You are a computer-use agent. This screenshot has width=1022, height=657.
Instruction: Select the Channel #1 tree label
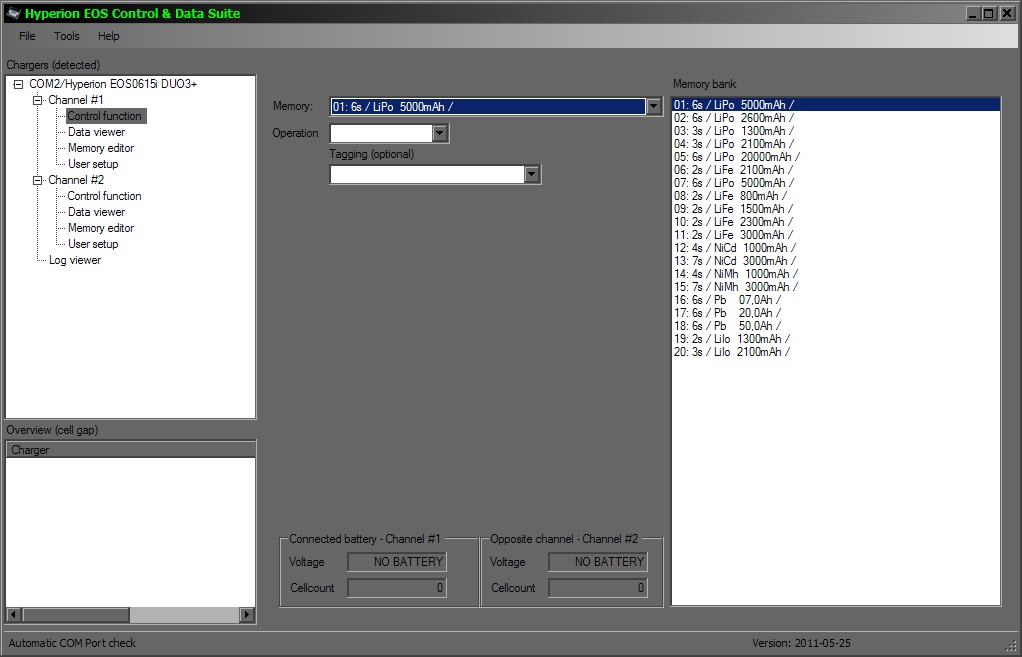click(x=76, y=100)
